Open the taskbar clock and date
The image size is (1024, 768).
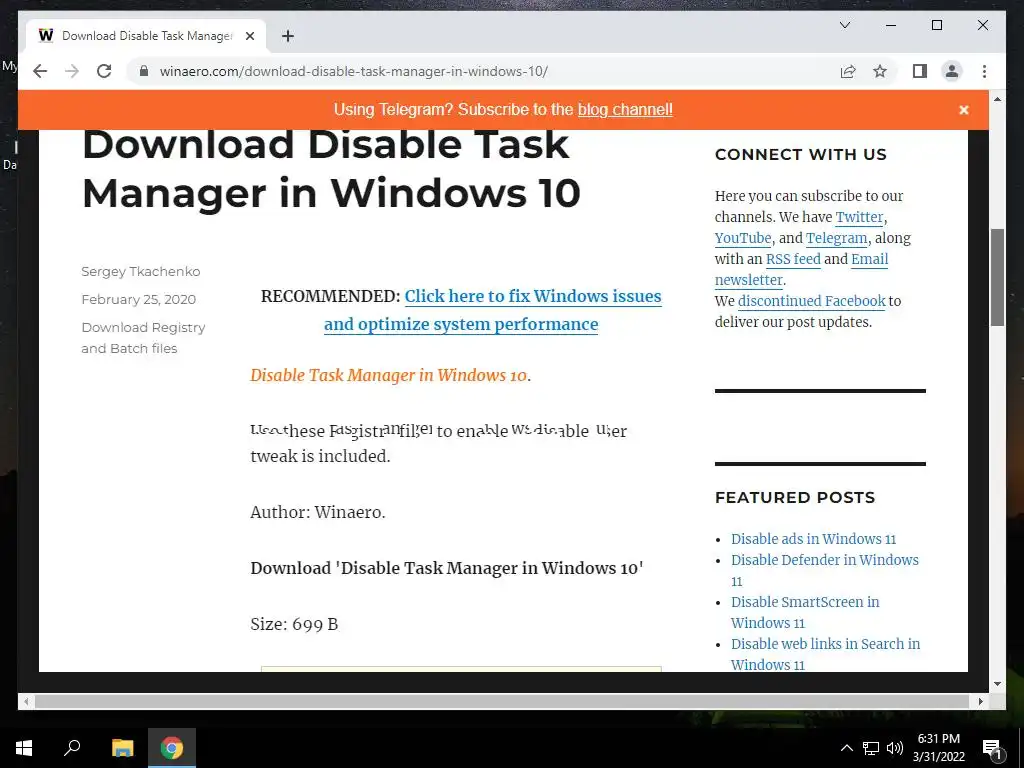(x=939, y=748)
